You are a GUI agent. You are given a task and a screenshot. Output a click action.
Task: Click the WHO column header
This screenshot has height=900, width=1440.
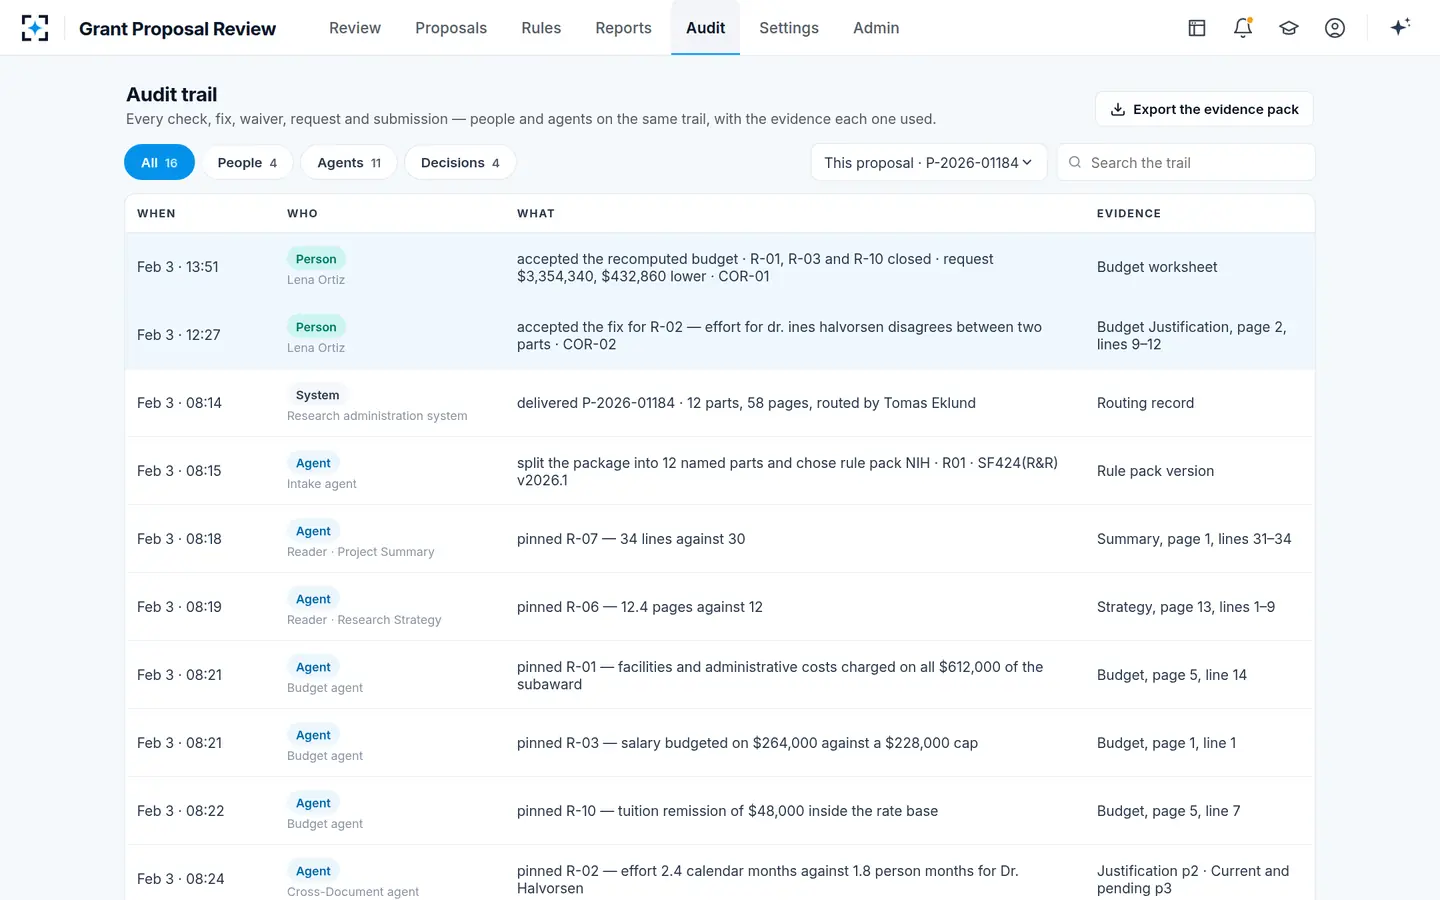coord(302,213)
